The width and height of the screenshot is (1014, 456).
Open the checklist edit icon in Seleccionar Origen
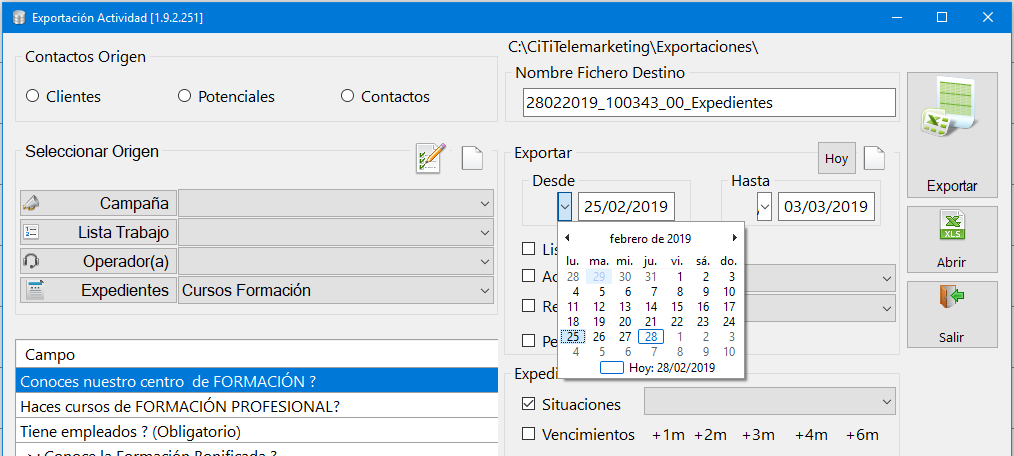click(x=431, y=158)
